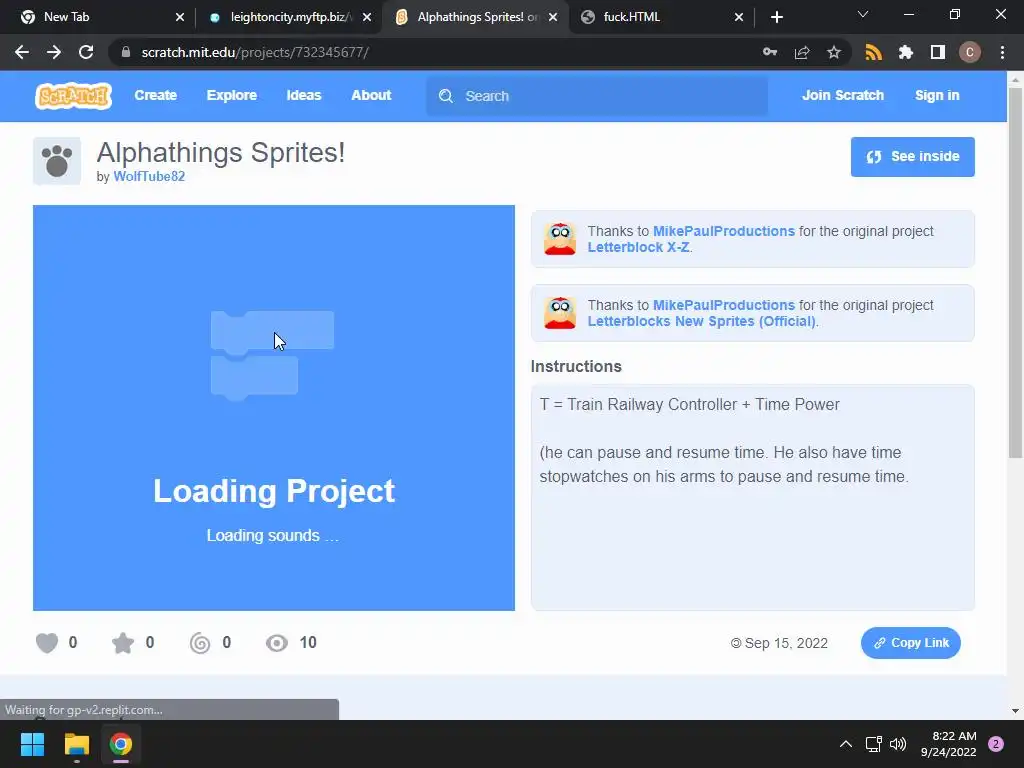Click WolfTube82's paw avatar thumbnail
This screenshot has height=768, width=1024.
point(57,161)
